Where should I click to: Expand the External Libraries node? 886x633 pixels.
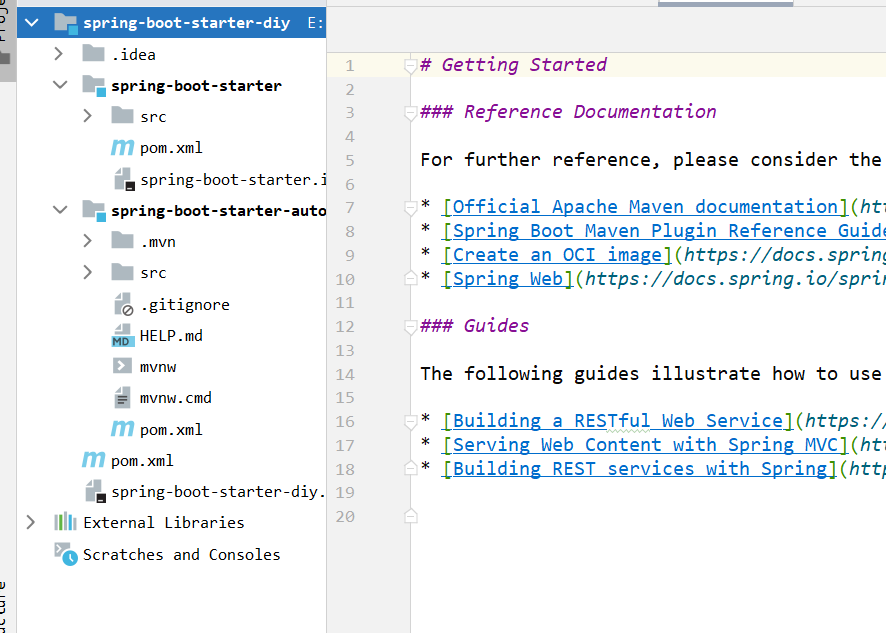(31, 523)
